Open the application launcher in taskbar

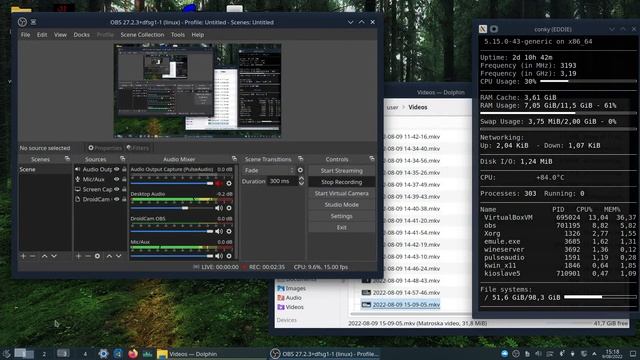(6, 353)
